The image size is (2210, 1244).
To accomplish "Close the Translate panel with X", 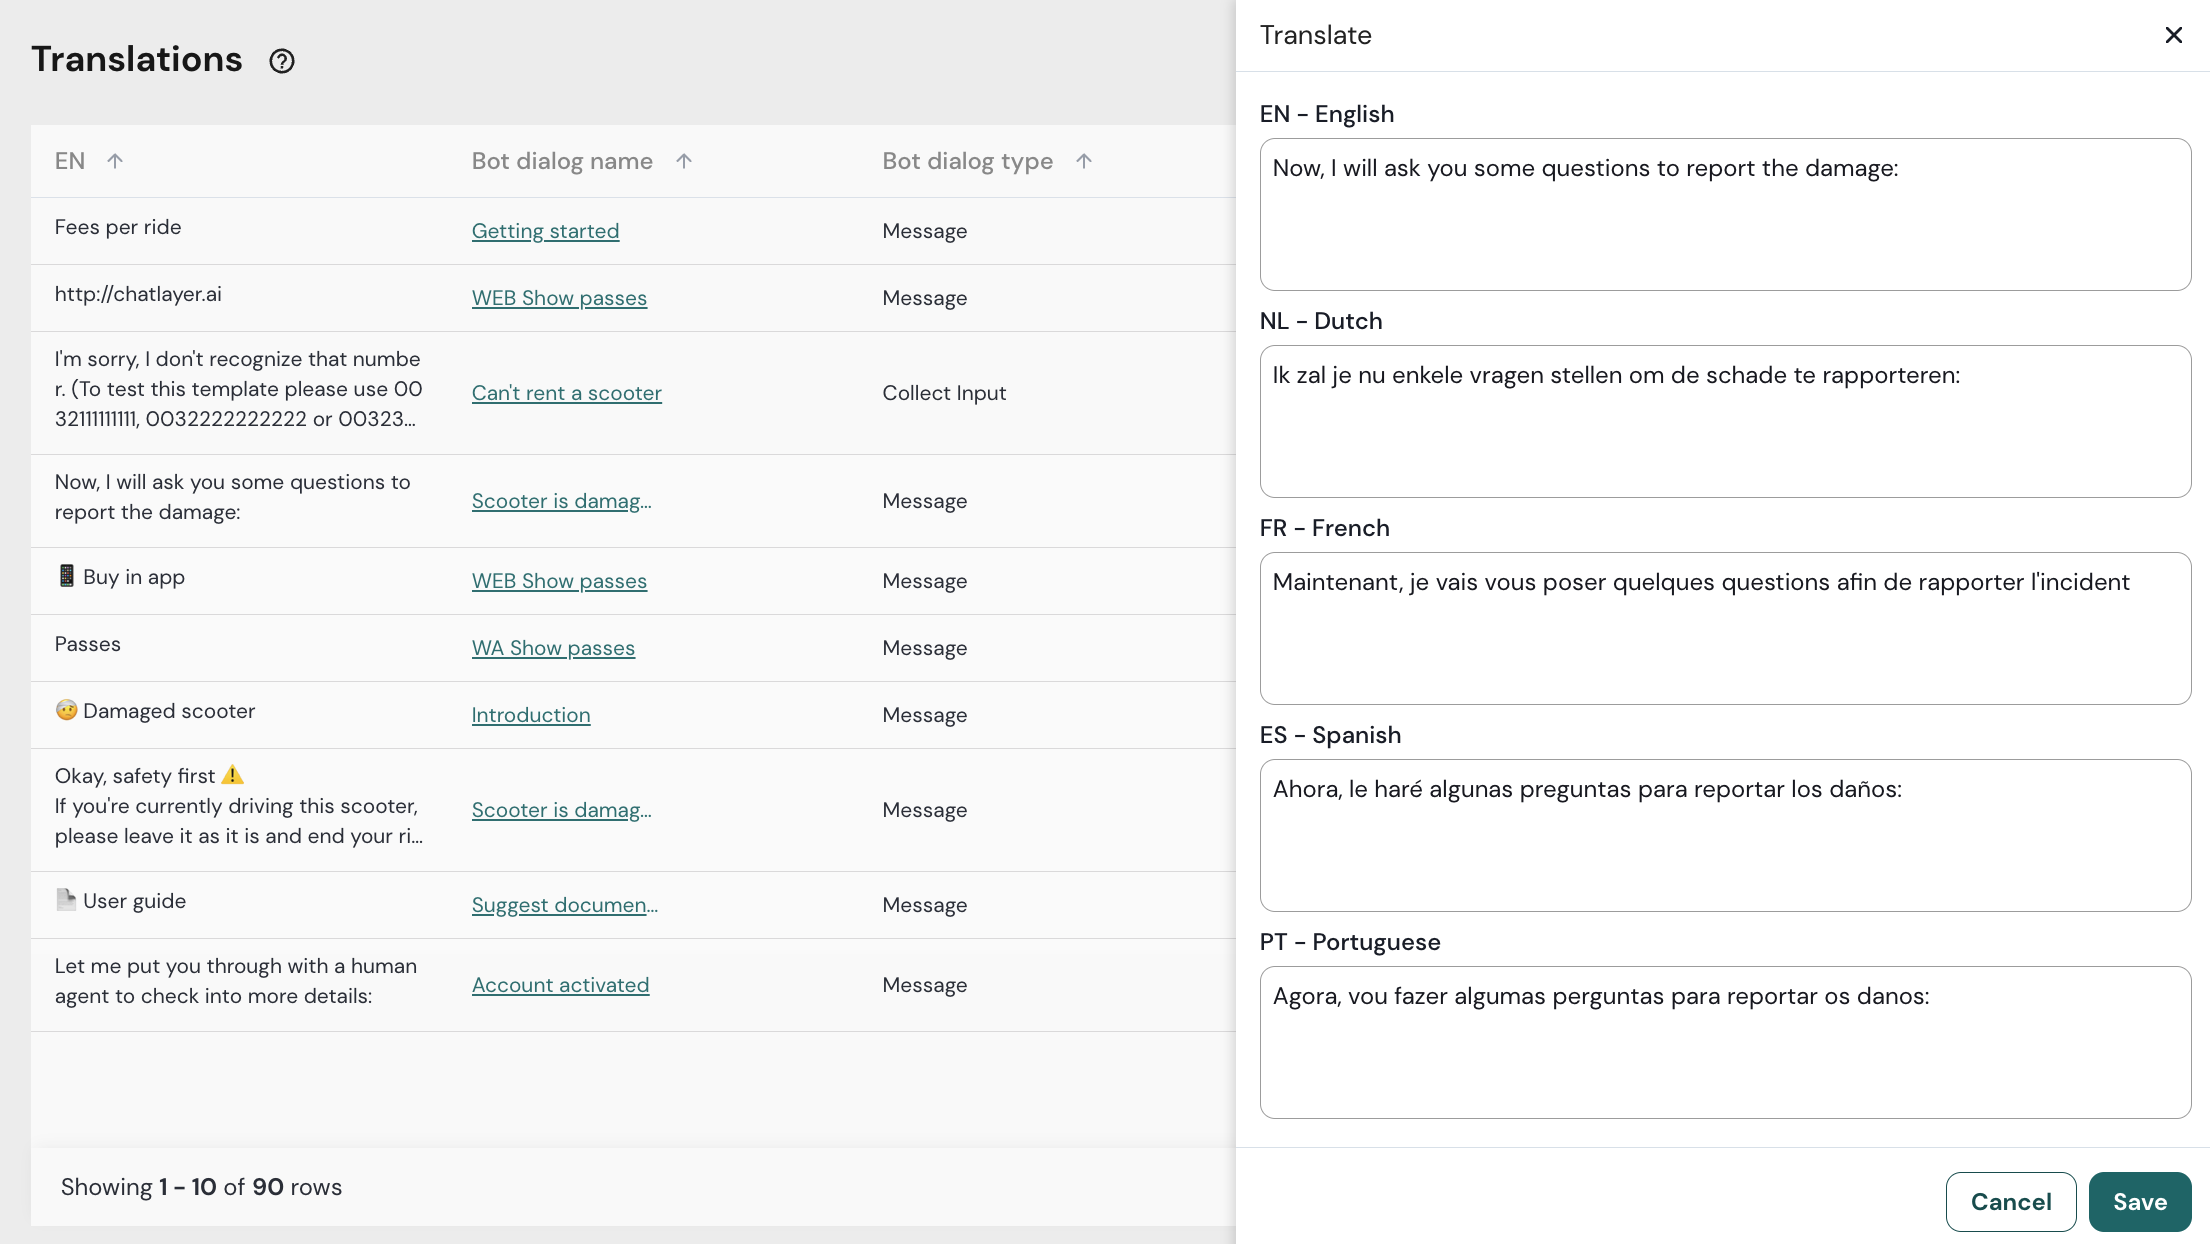I will (x=2173, y=35).
